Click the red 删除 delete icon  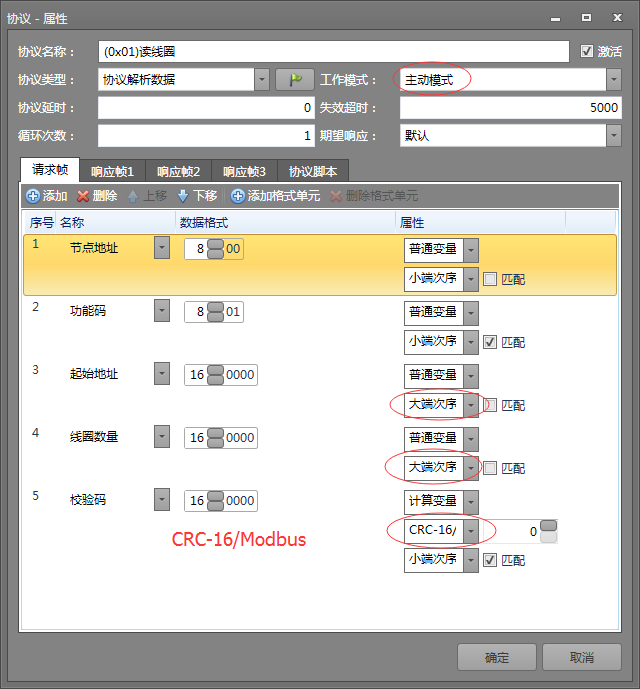83,196
